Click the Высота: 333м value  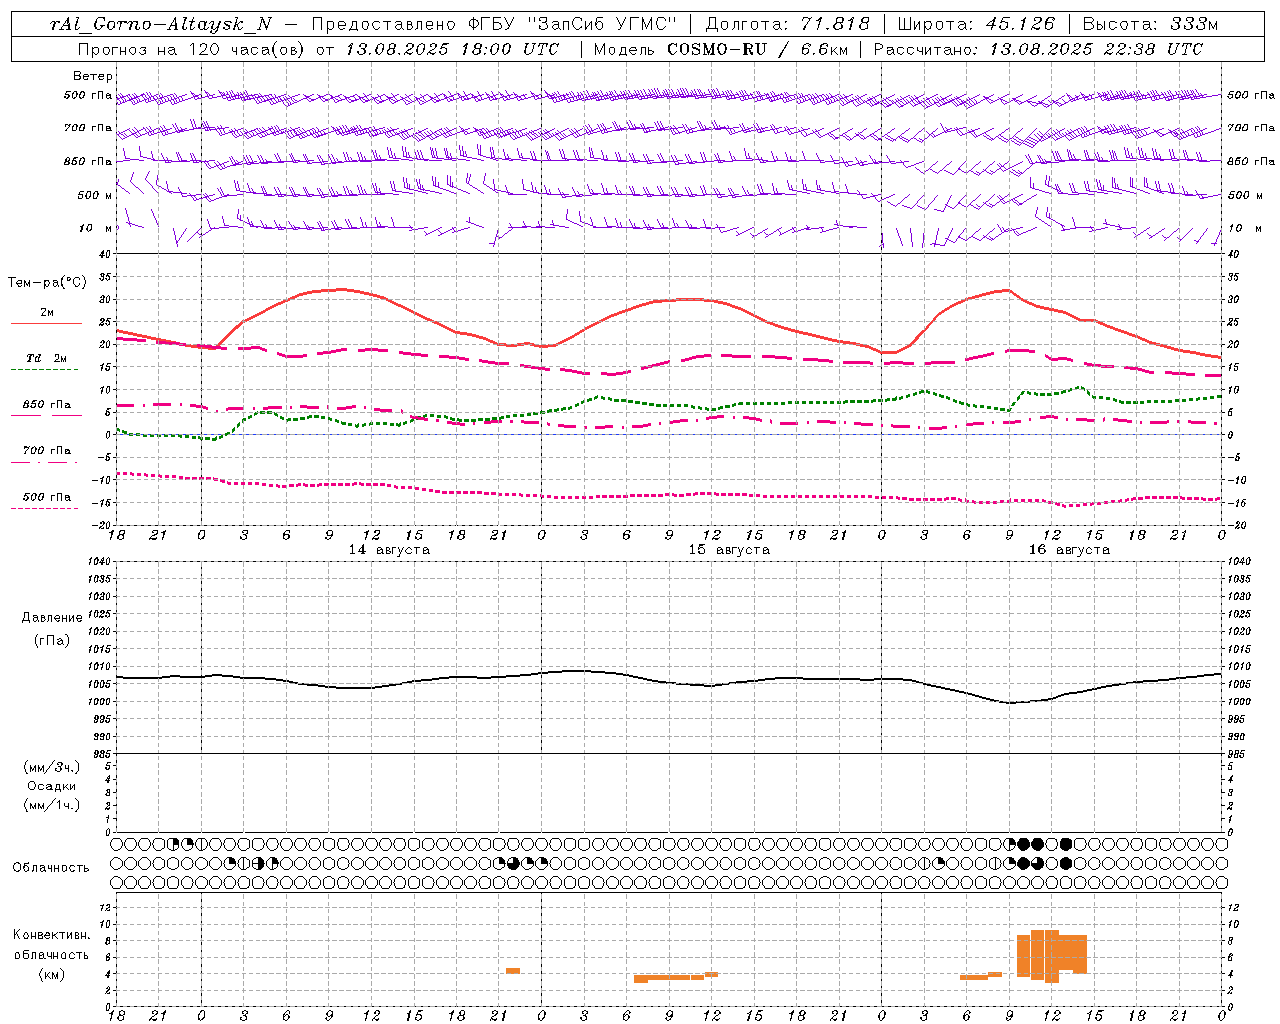[x=1150, y=24]
